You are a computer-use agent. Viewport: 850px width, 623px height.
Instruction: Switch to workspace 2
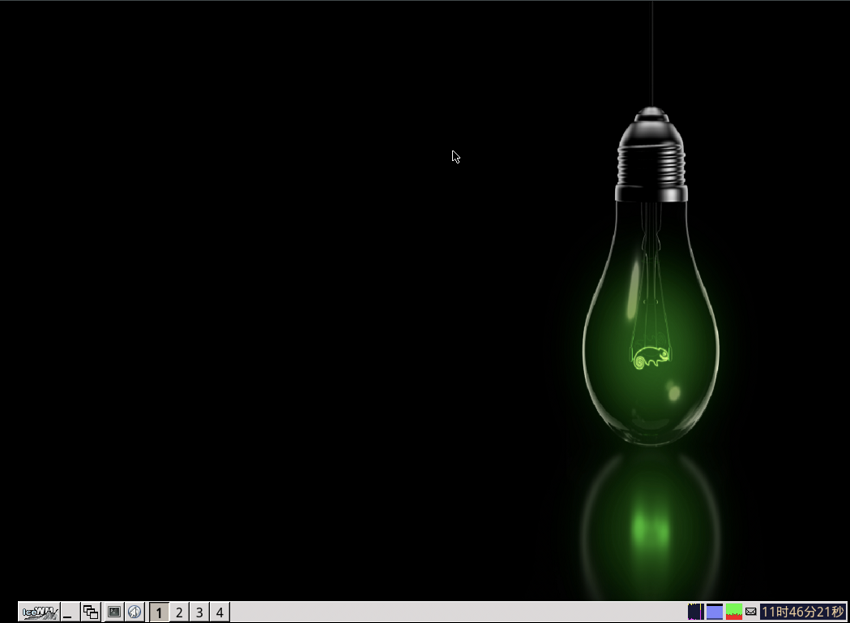pyautogui.click(x=179, y=612)
